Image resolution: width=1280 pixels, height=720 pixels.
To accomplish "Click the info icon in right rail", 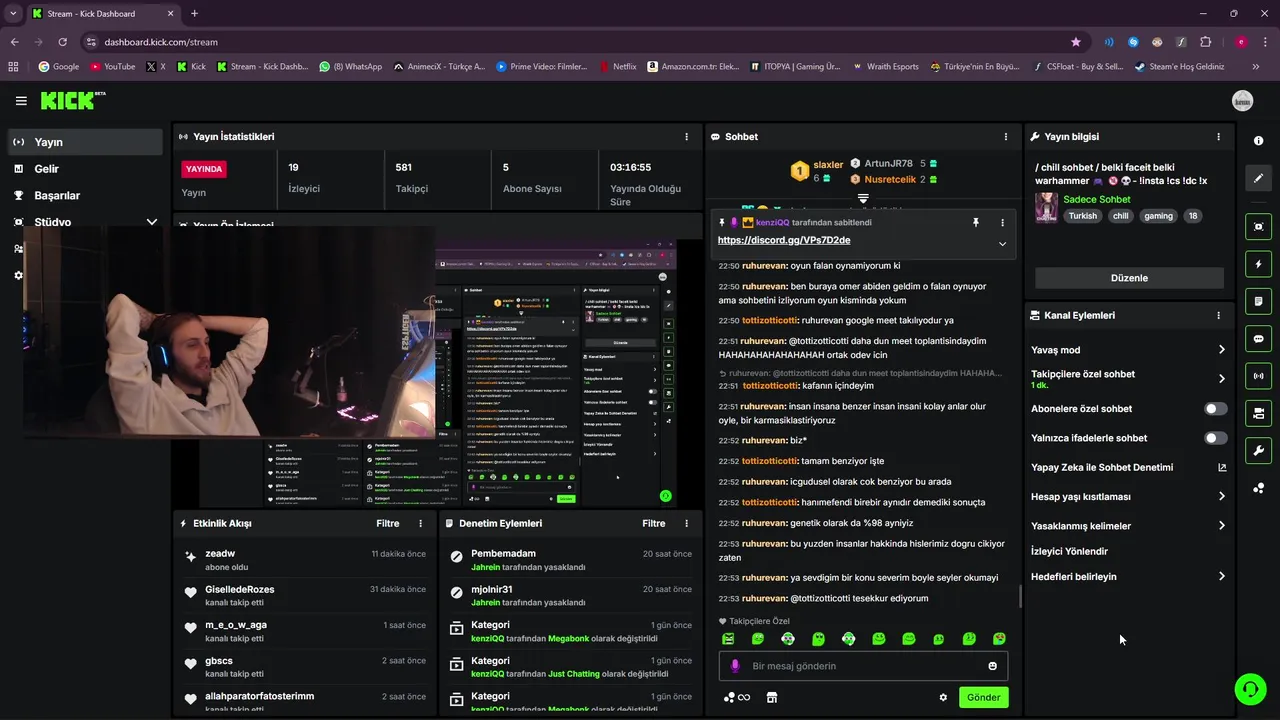I will 1258,141.
